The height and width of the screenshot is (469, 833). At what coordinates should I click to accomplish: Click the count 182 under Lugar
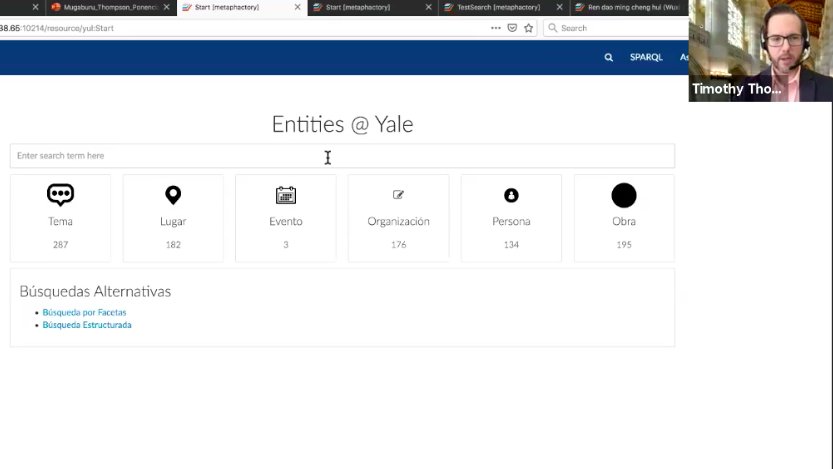pyautogui.click(x=173, y=245)
